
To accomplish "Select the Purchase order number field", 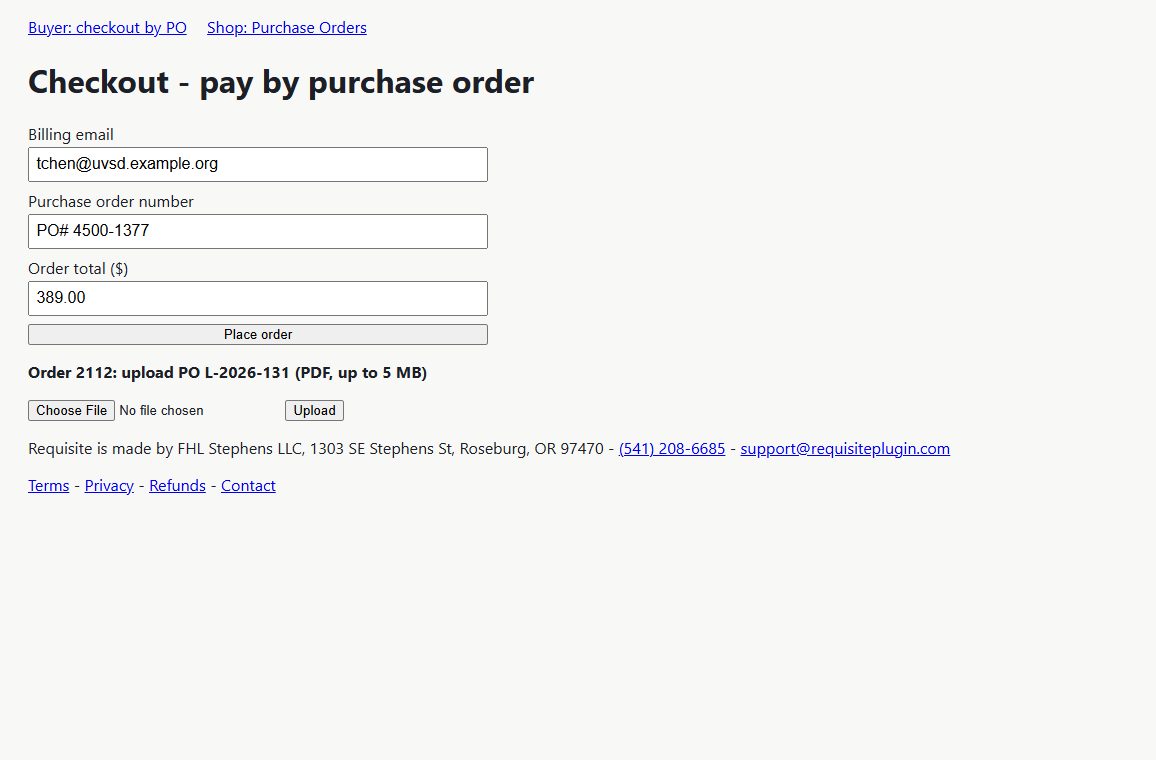I will [258, 231].
